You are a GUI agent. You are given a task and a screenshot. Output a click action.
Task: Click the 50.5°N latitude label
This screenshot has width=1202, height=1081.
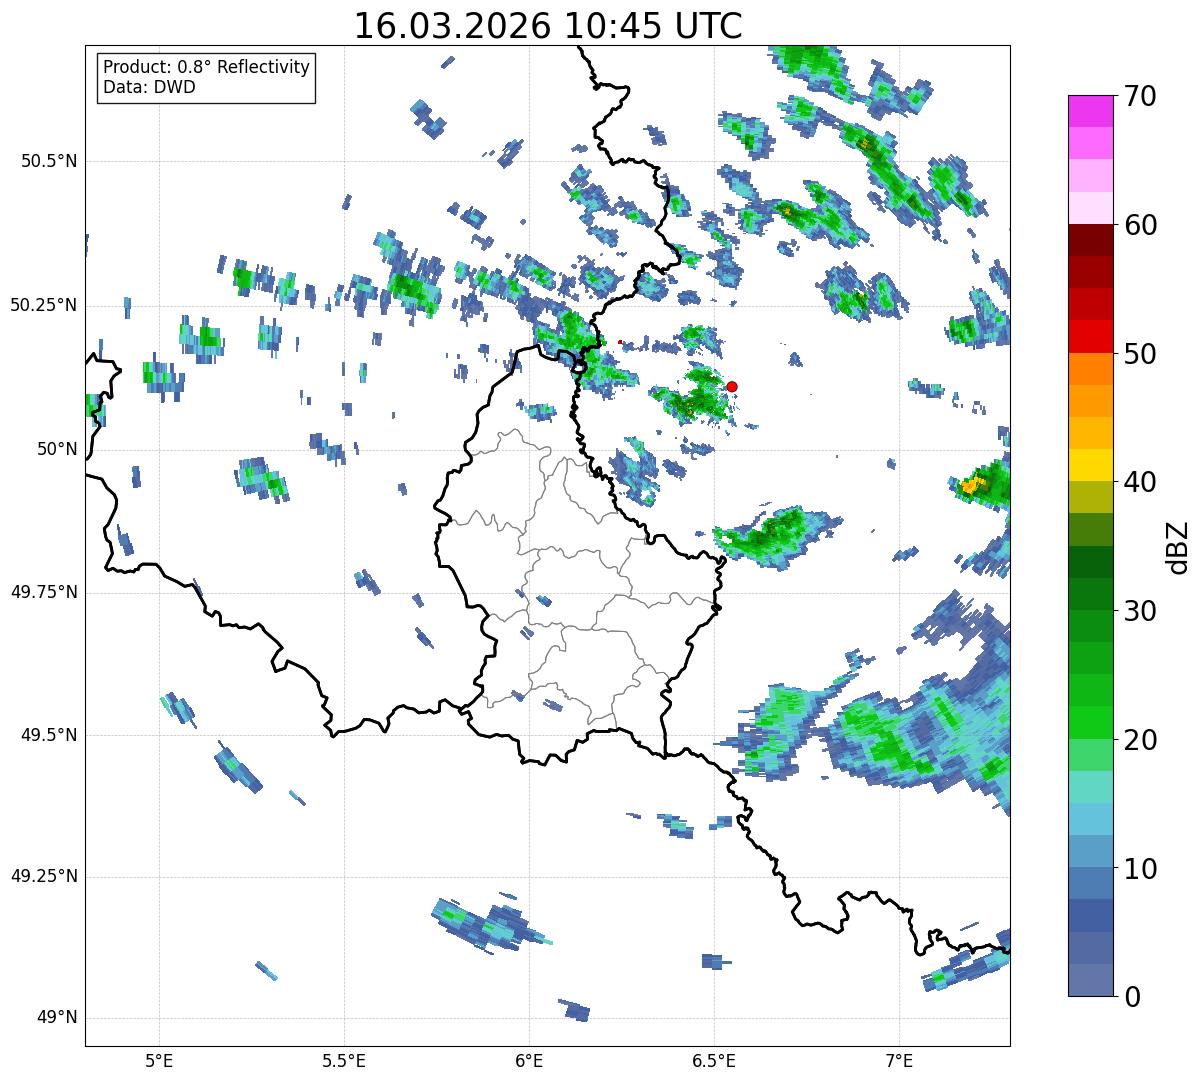pyautogui.click(x=49, y=161)
